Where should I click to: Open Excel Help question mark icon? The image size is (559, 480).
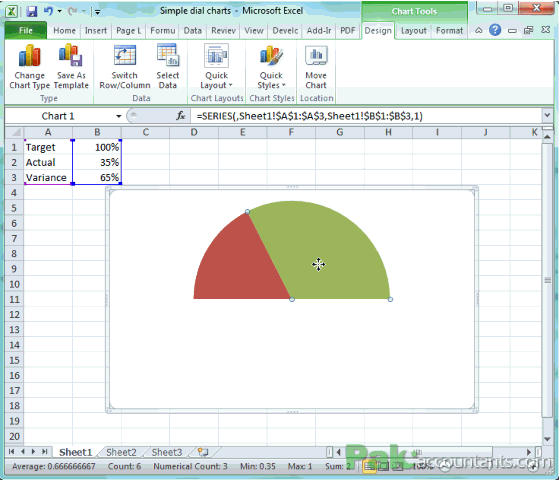point(495,30)
